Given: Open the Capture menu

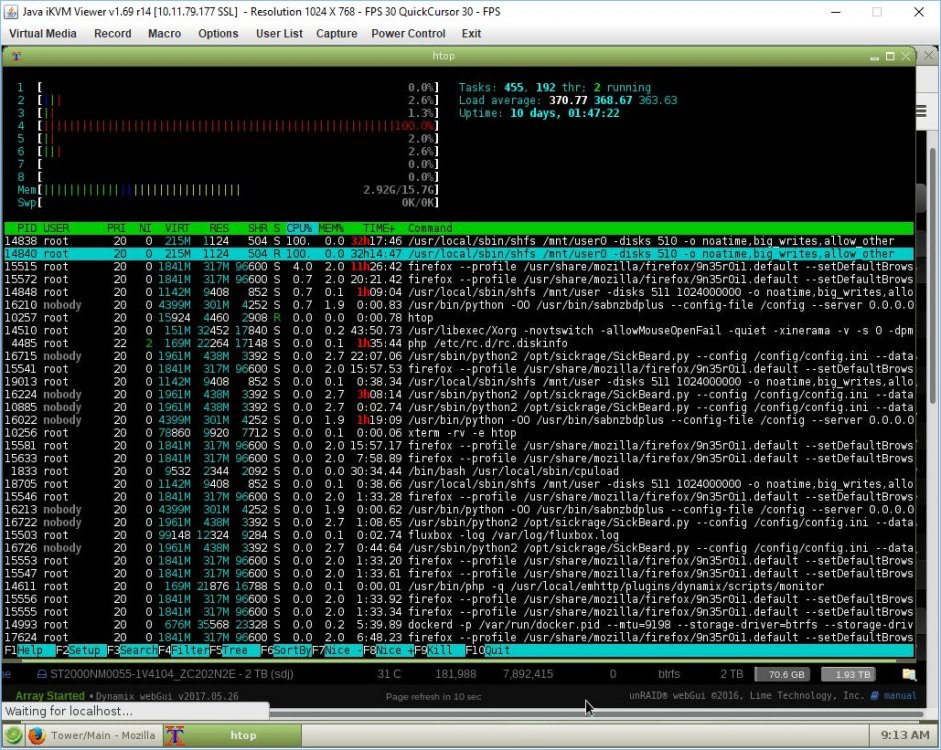Looking at the screenshot, I should pos(337,34).
